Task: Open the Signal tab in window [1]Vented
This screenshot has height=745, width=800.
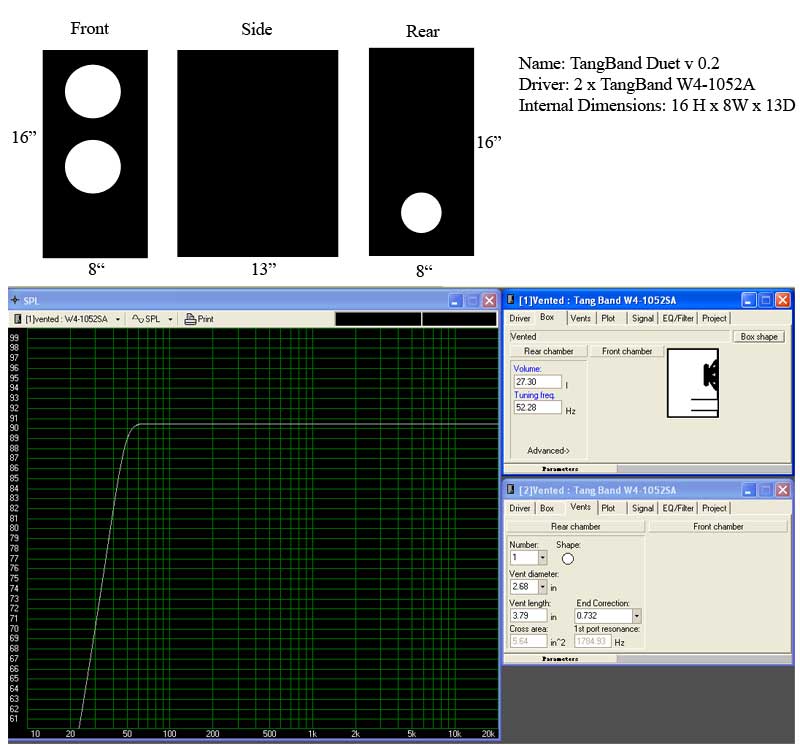Action: (x=642, y=318)
